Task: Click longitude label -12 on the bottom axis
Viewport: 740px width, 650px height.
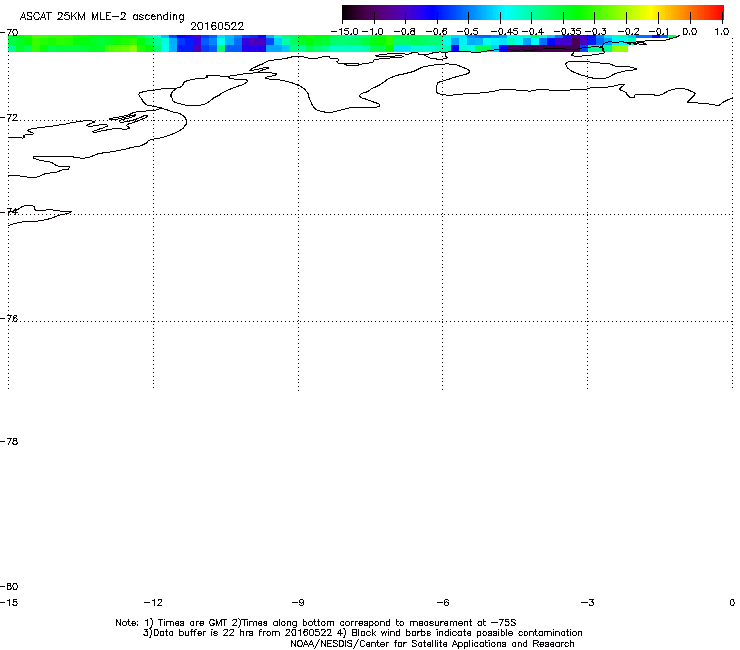Action: pyautogui.click(x=153, y=603)
